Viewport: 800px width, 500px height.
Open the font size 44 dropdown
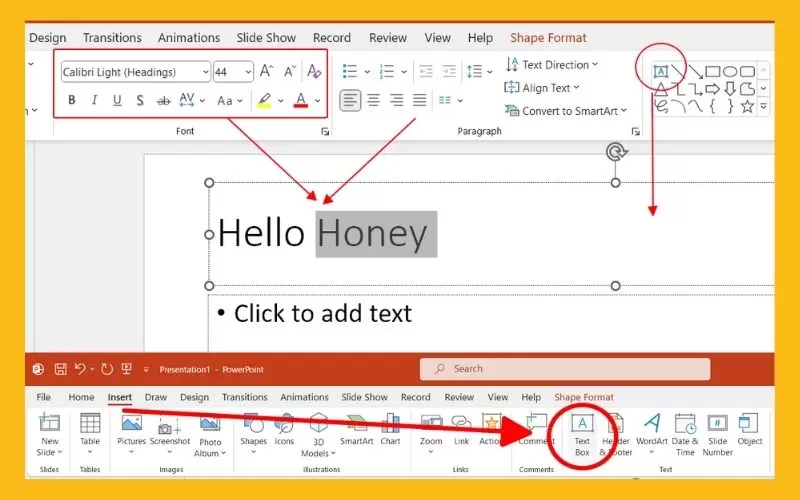248,72
